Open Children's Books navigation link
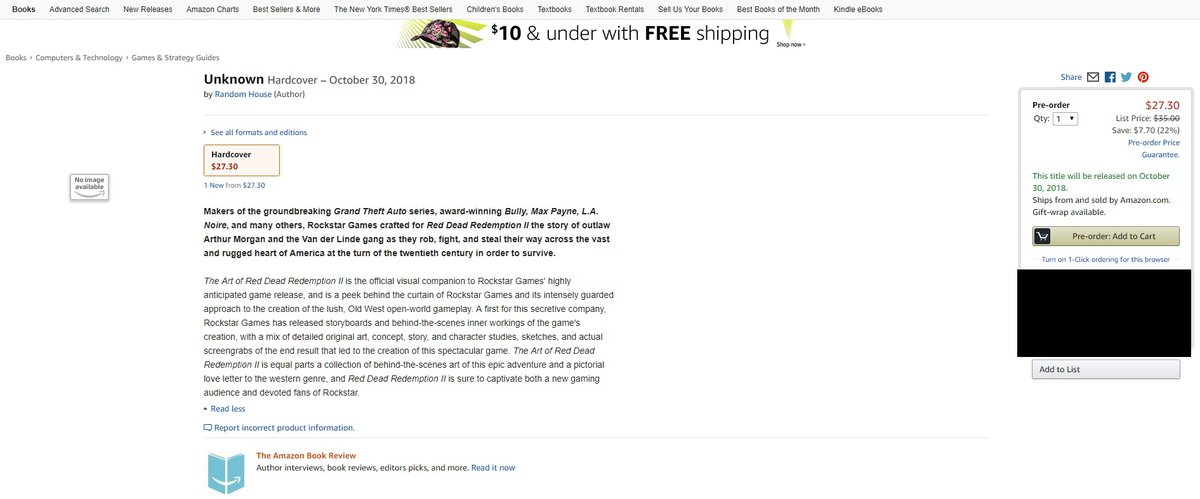 click(495, 9)
